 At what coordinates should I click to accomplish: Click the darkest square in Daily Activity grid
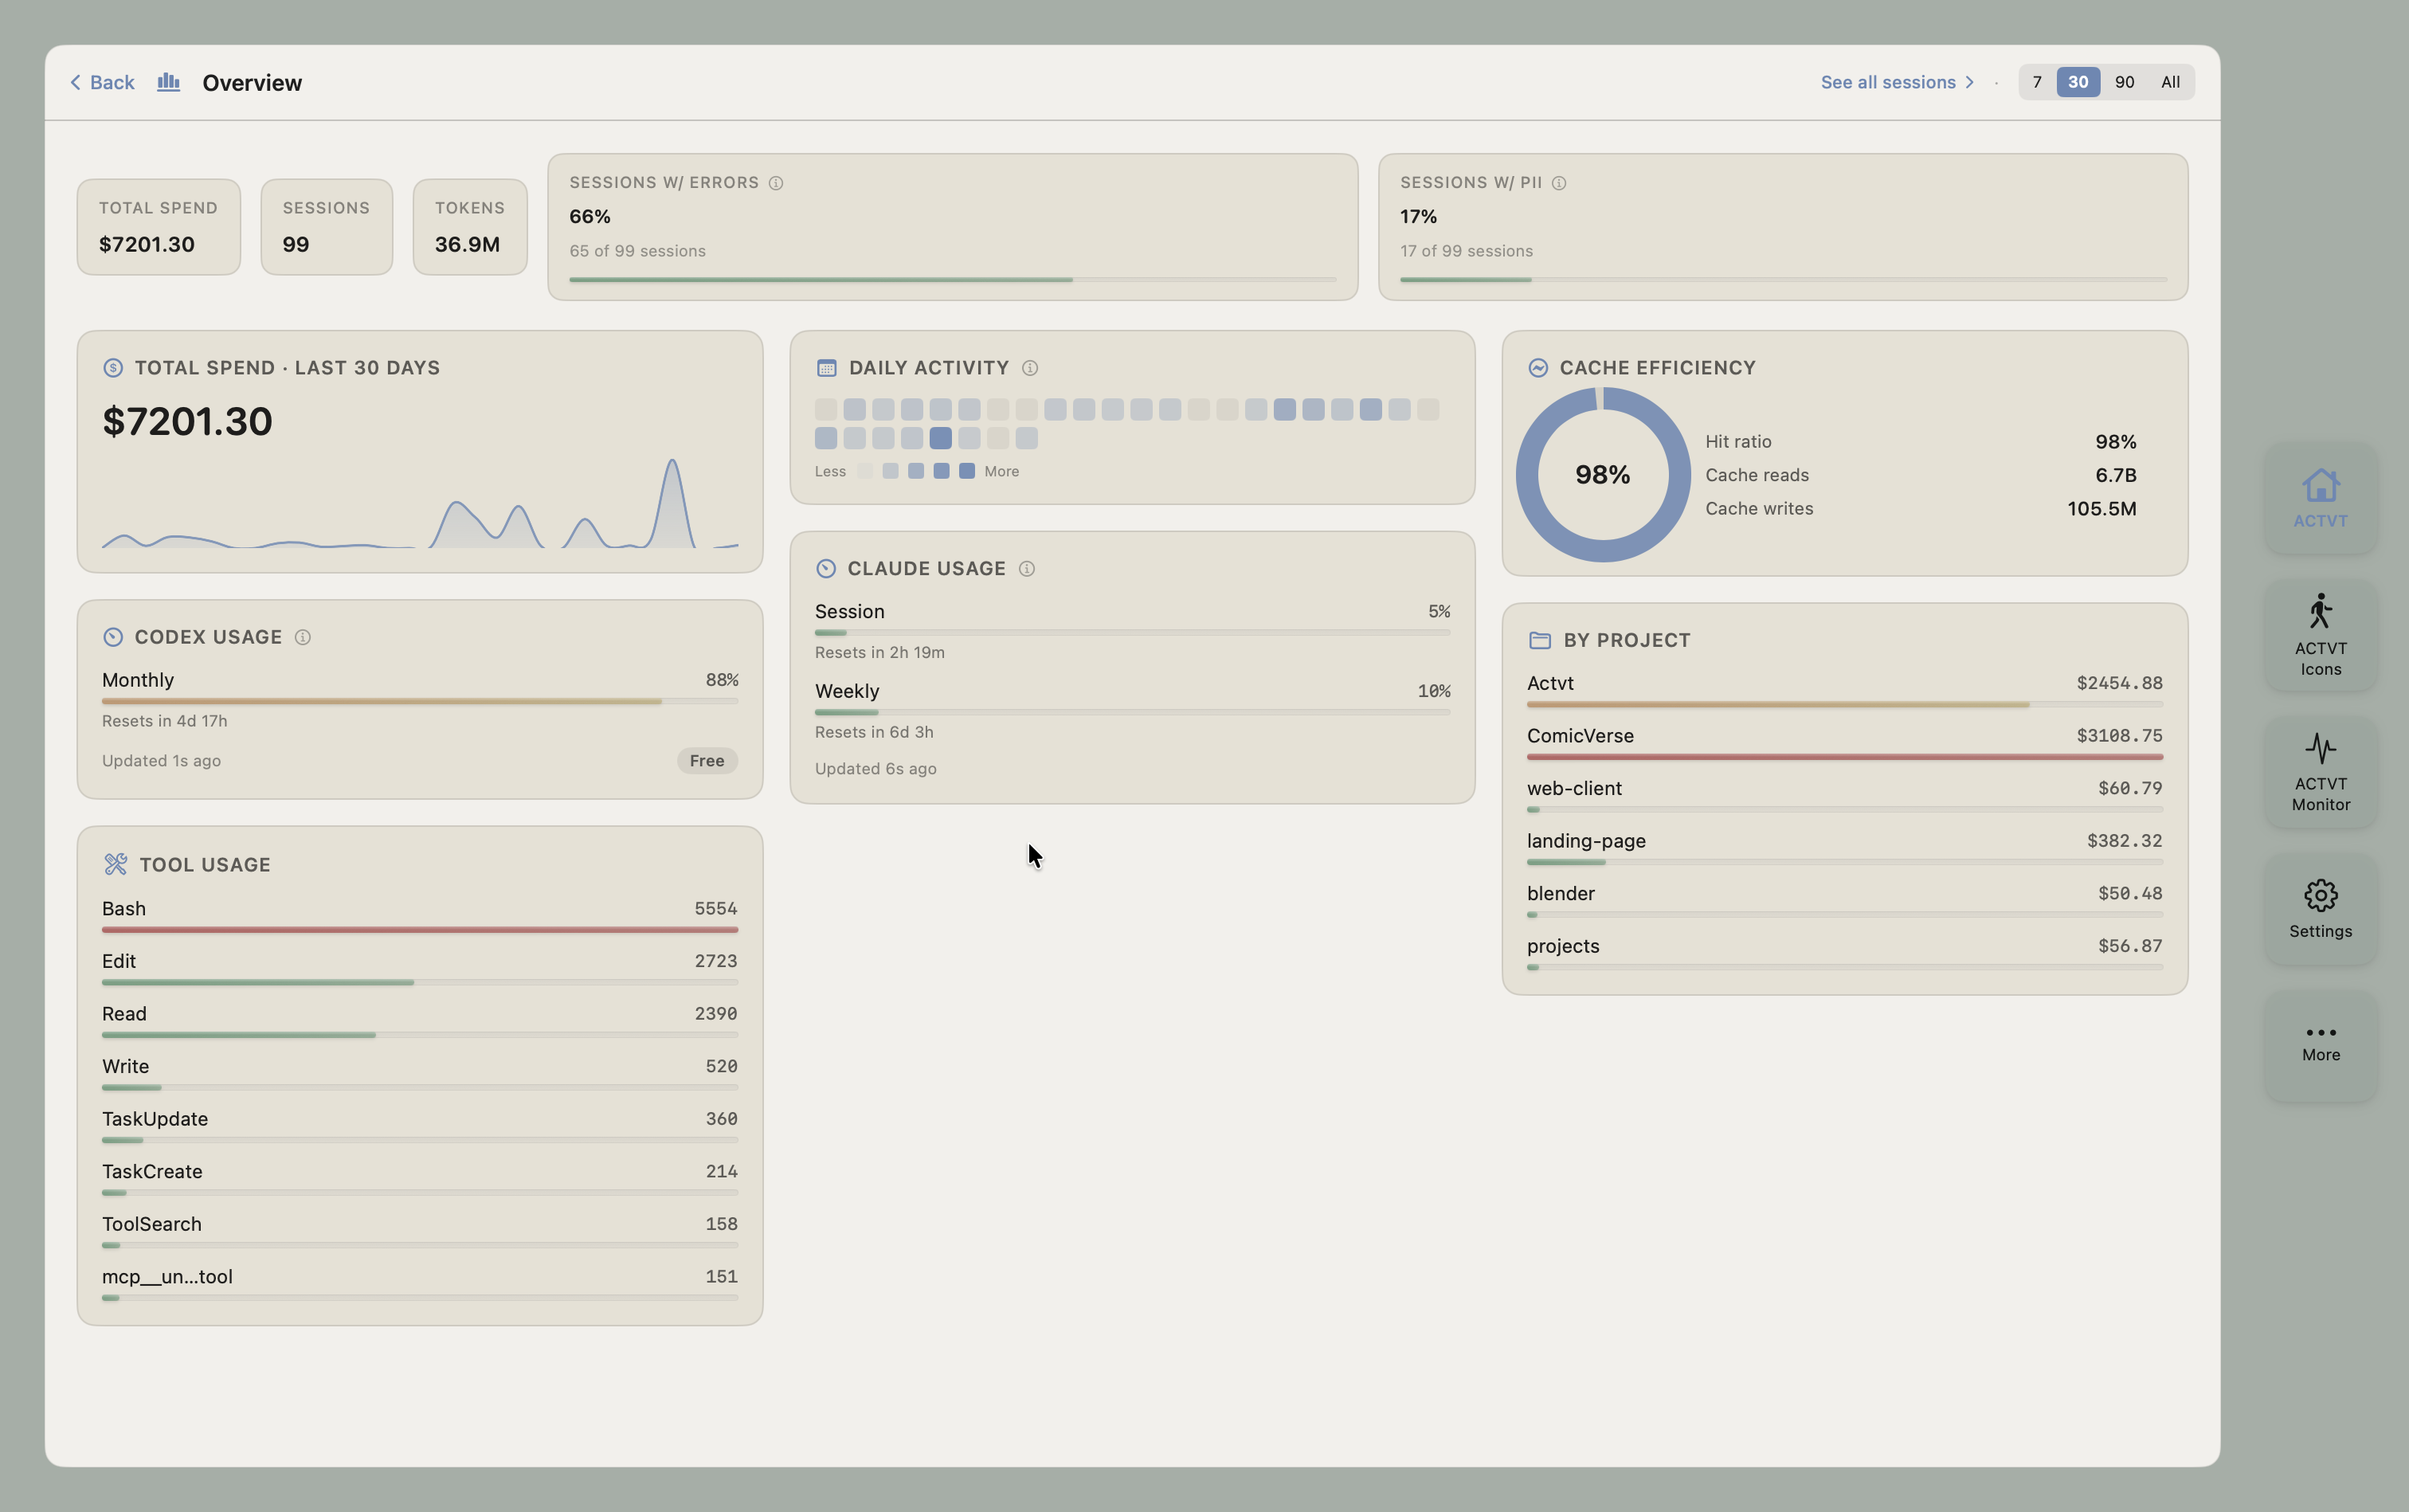940,438
